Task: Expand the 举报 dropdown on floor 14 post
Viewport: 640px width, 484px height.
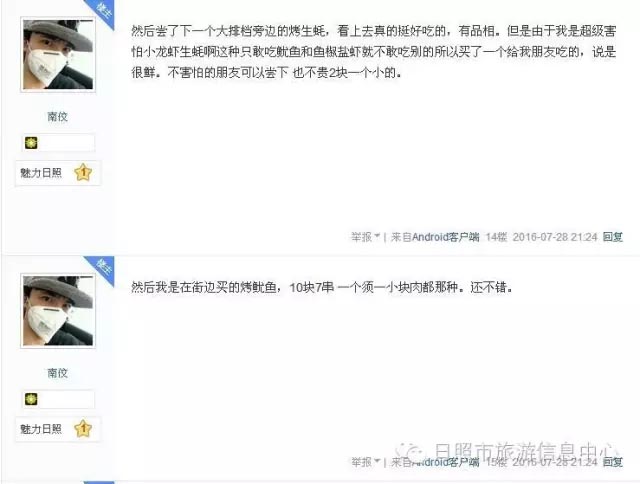Action: point(365,237)
